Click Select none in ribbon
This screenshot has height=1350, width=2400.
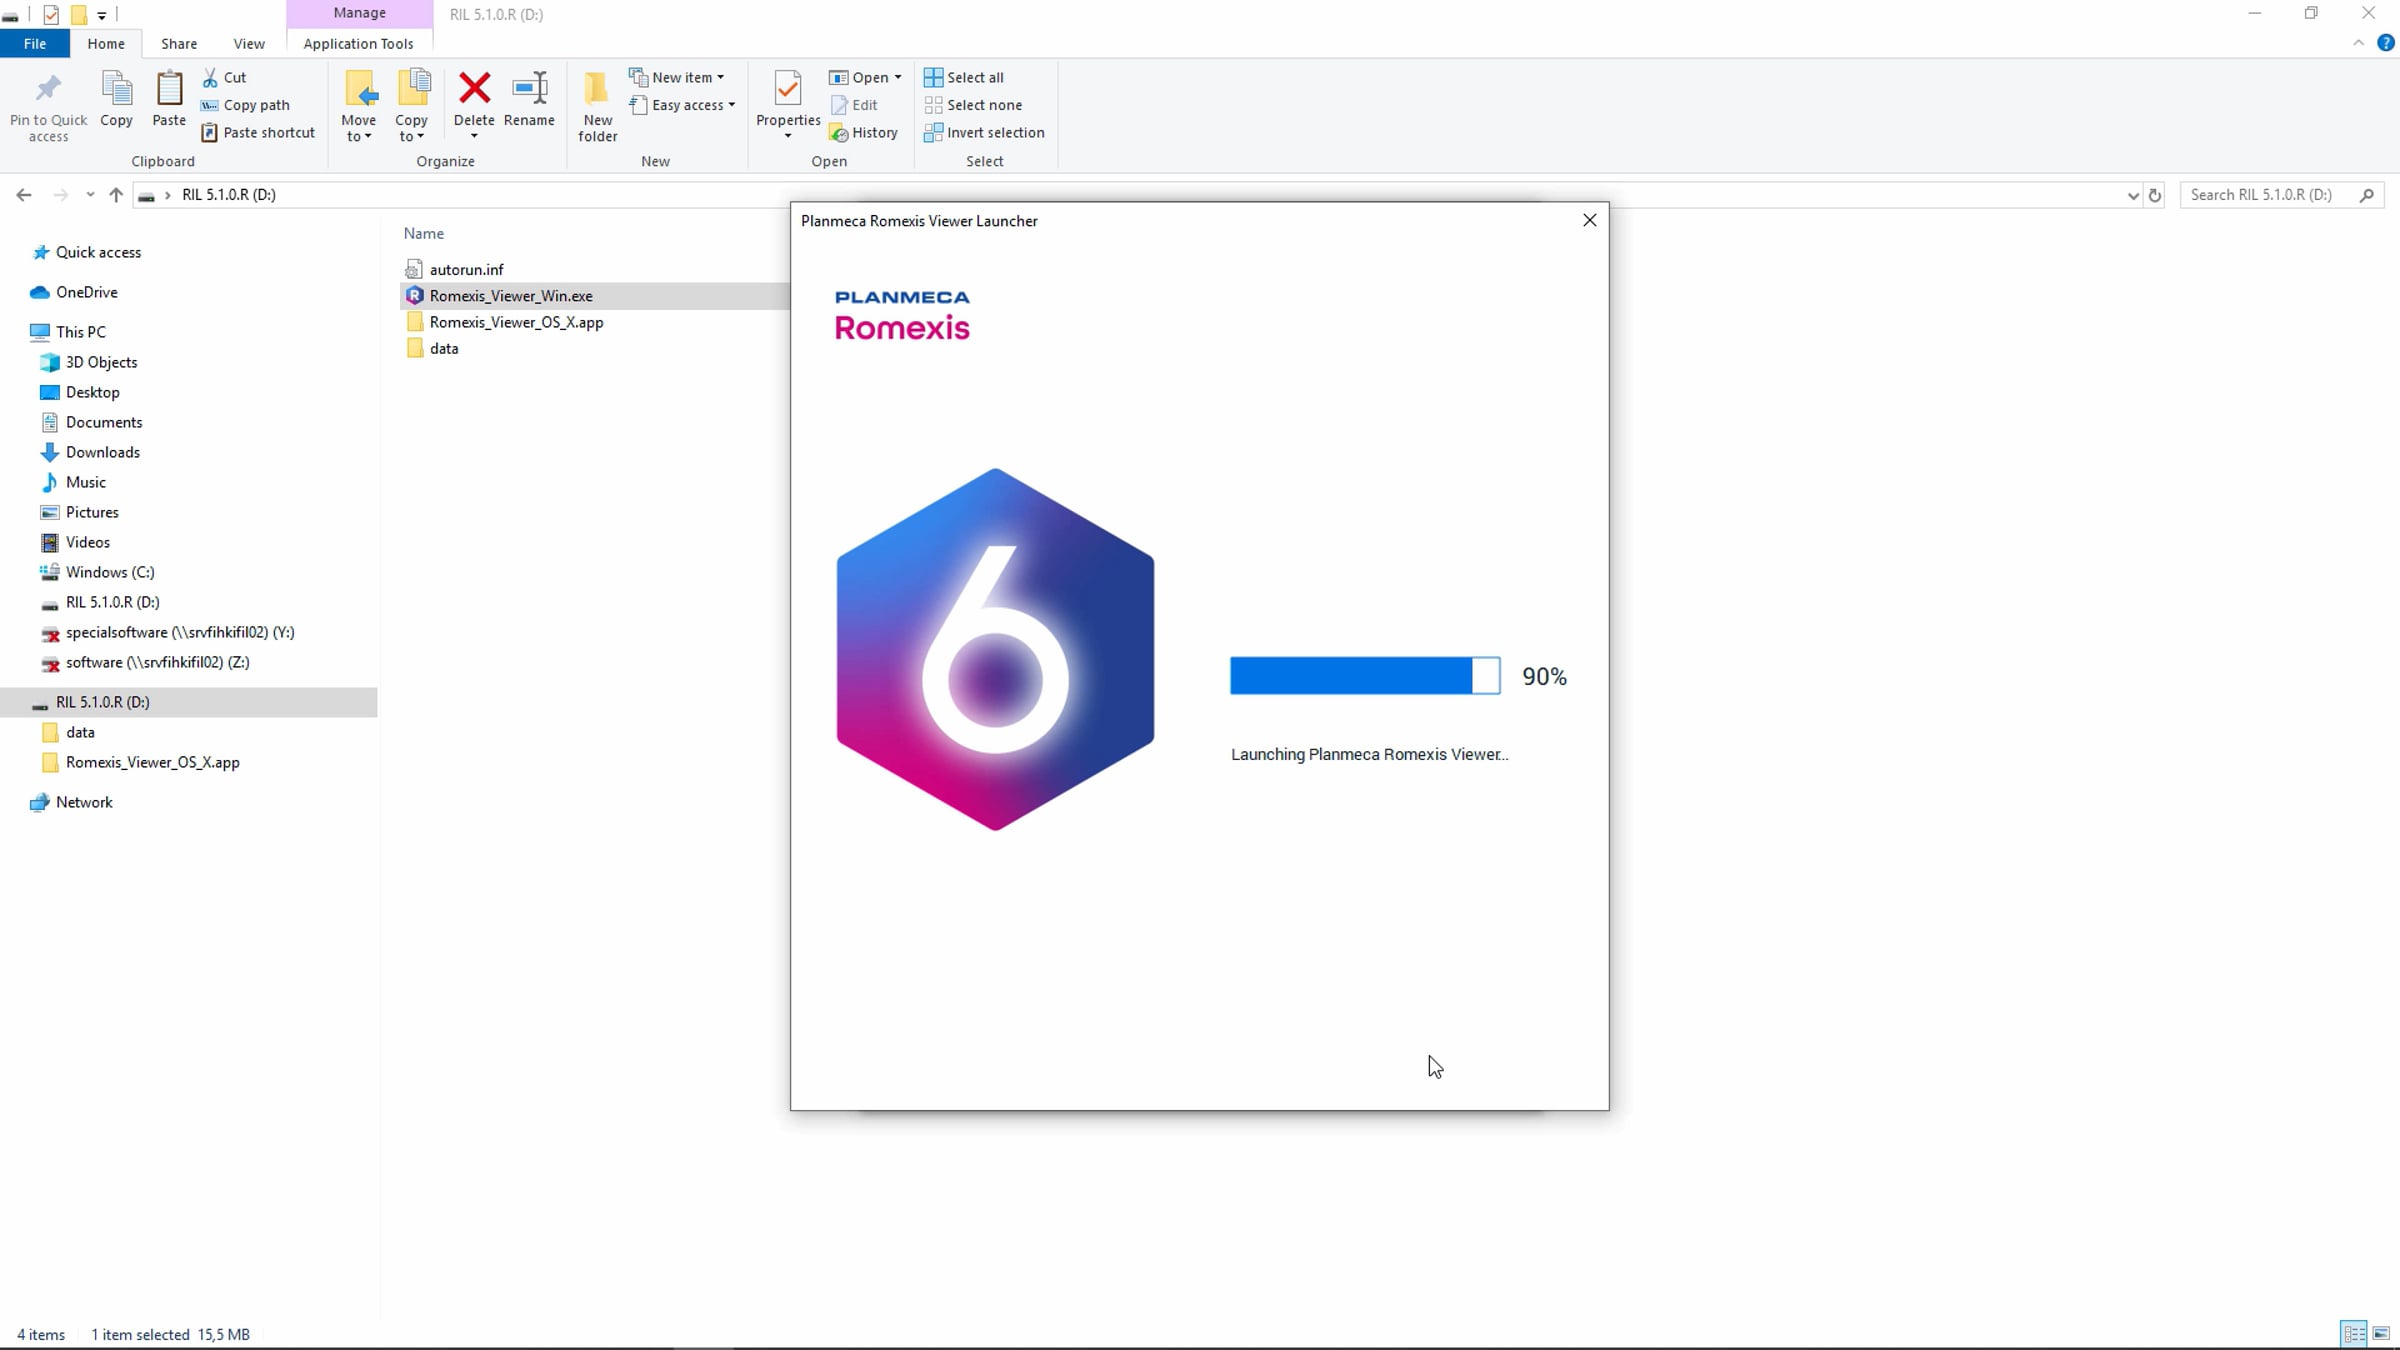[973, 105]
